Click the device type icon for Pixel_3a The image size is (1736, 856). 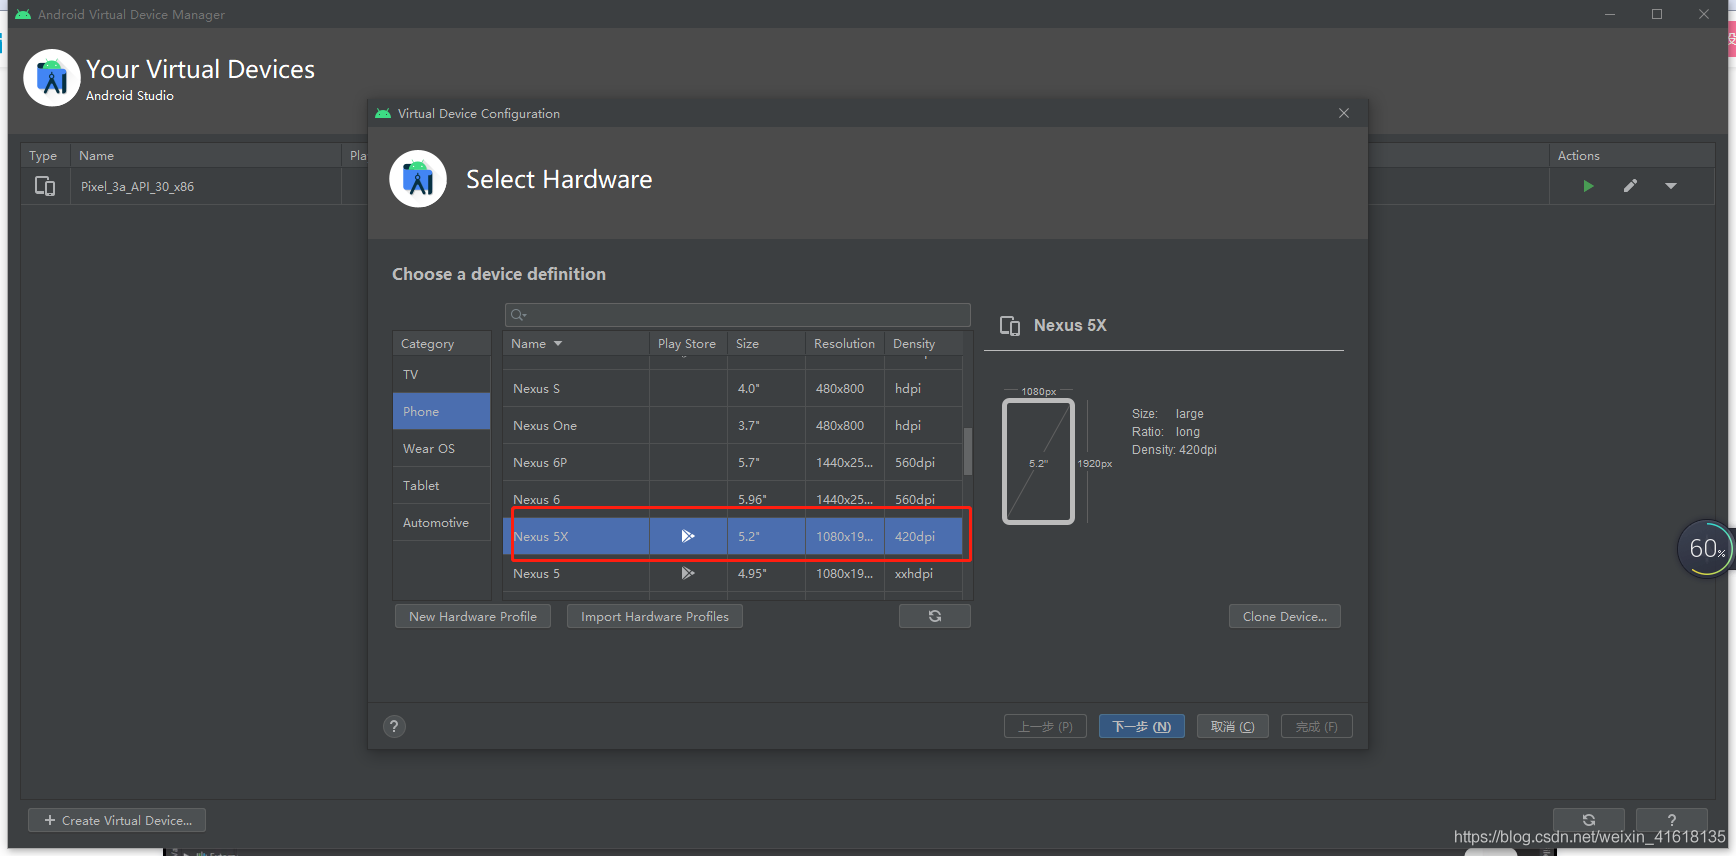point(45,186)
